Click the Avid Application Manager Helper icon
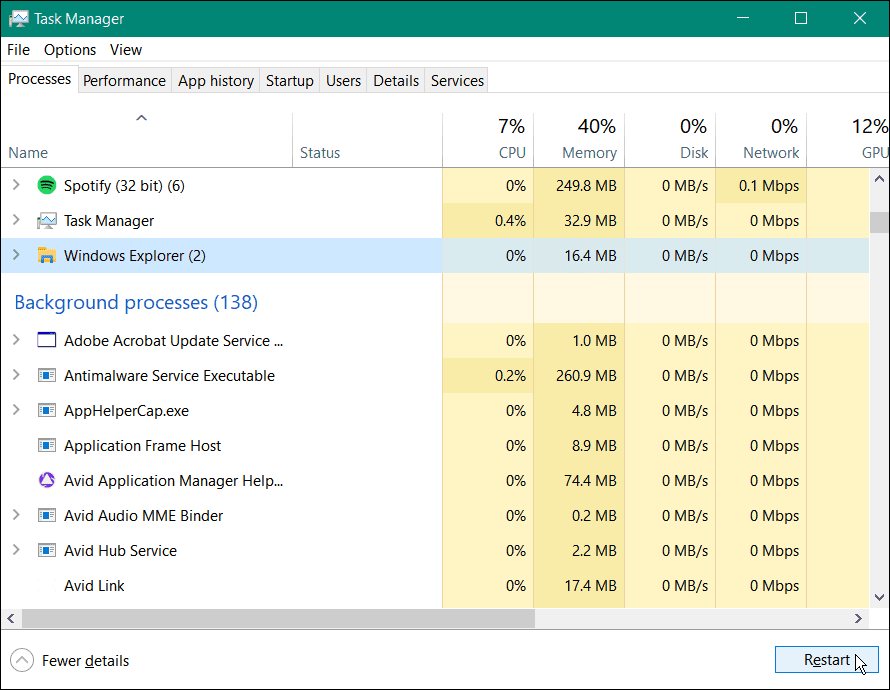Image resolution: width=890 pixels, height=690 pixels. pyautogui.click(x=46, y=480)
